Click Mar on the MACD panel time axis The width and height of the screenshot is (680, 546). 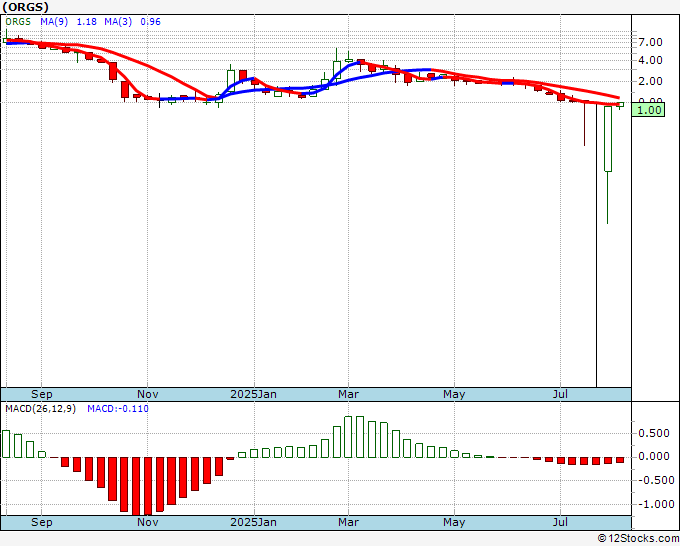coord(348,522)
